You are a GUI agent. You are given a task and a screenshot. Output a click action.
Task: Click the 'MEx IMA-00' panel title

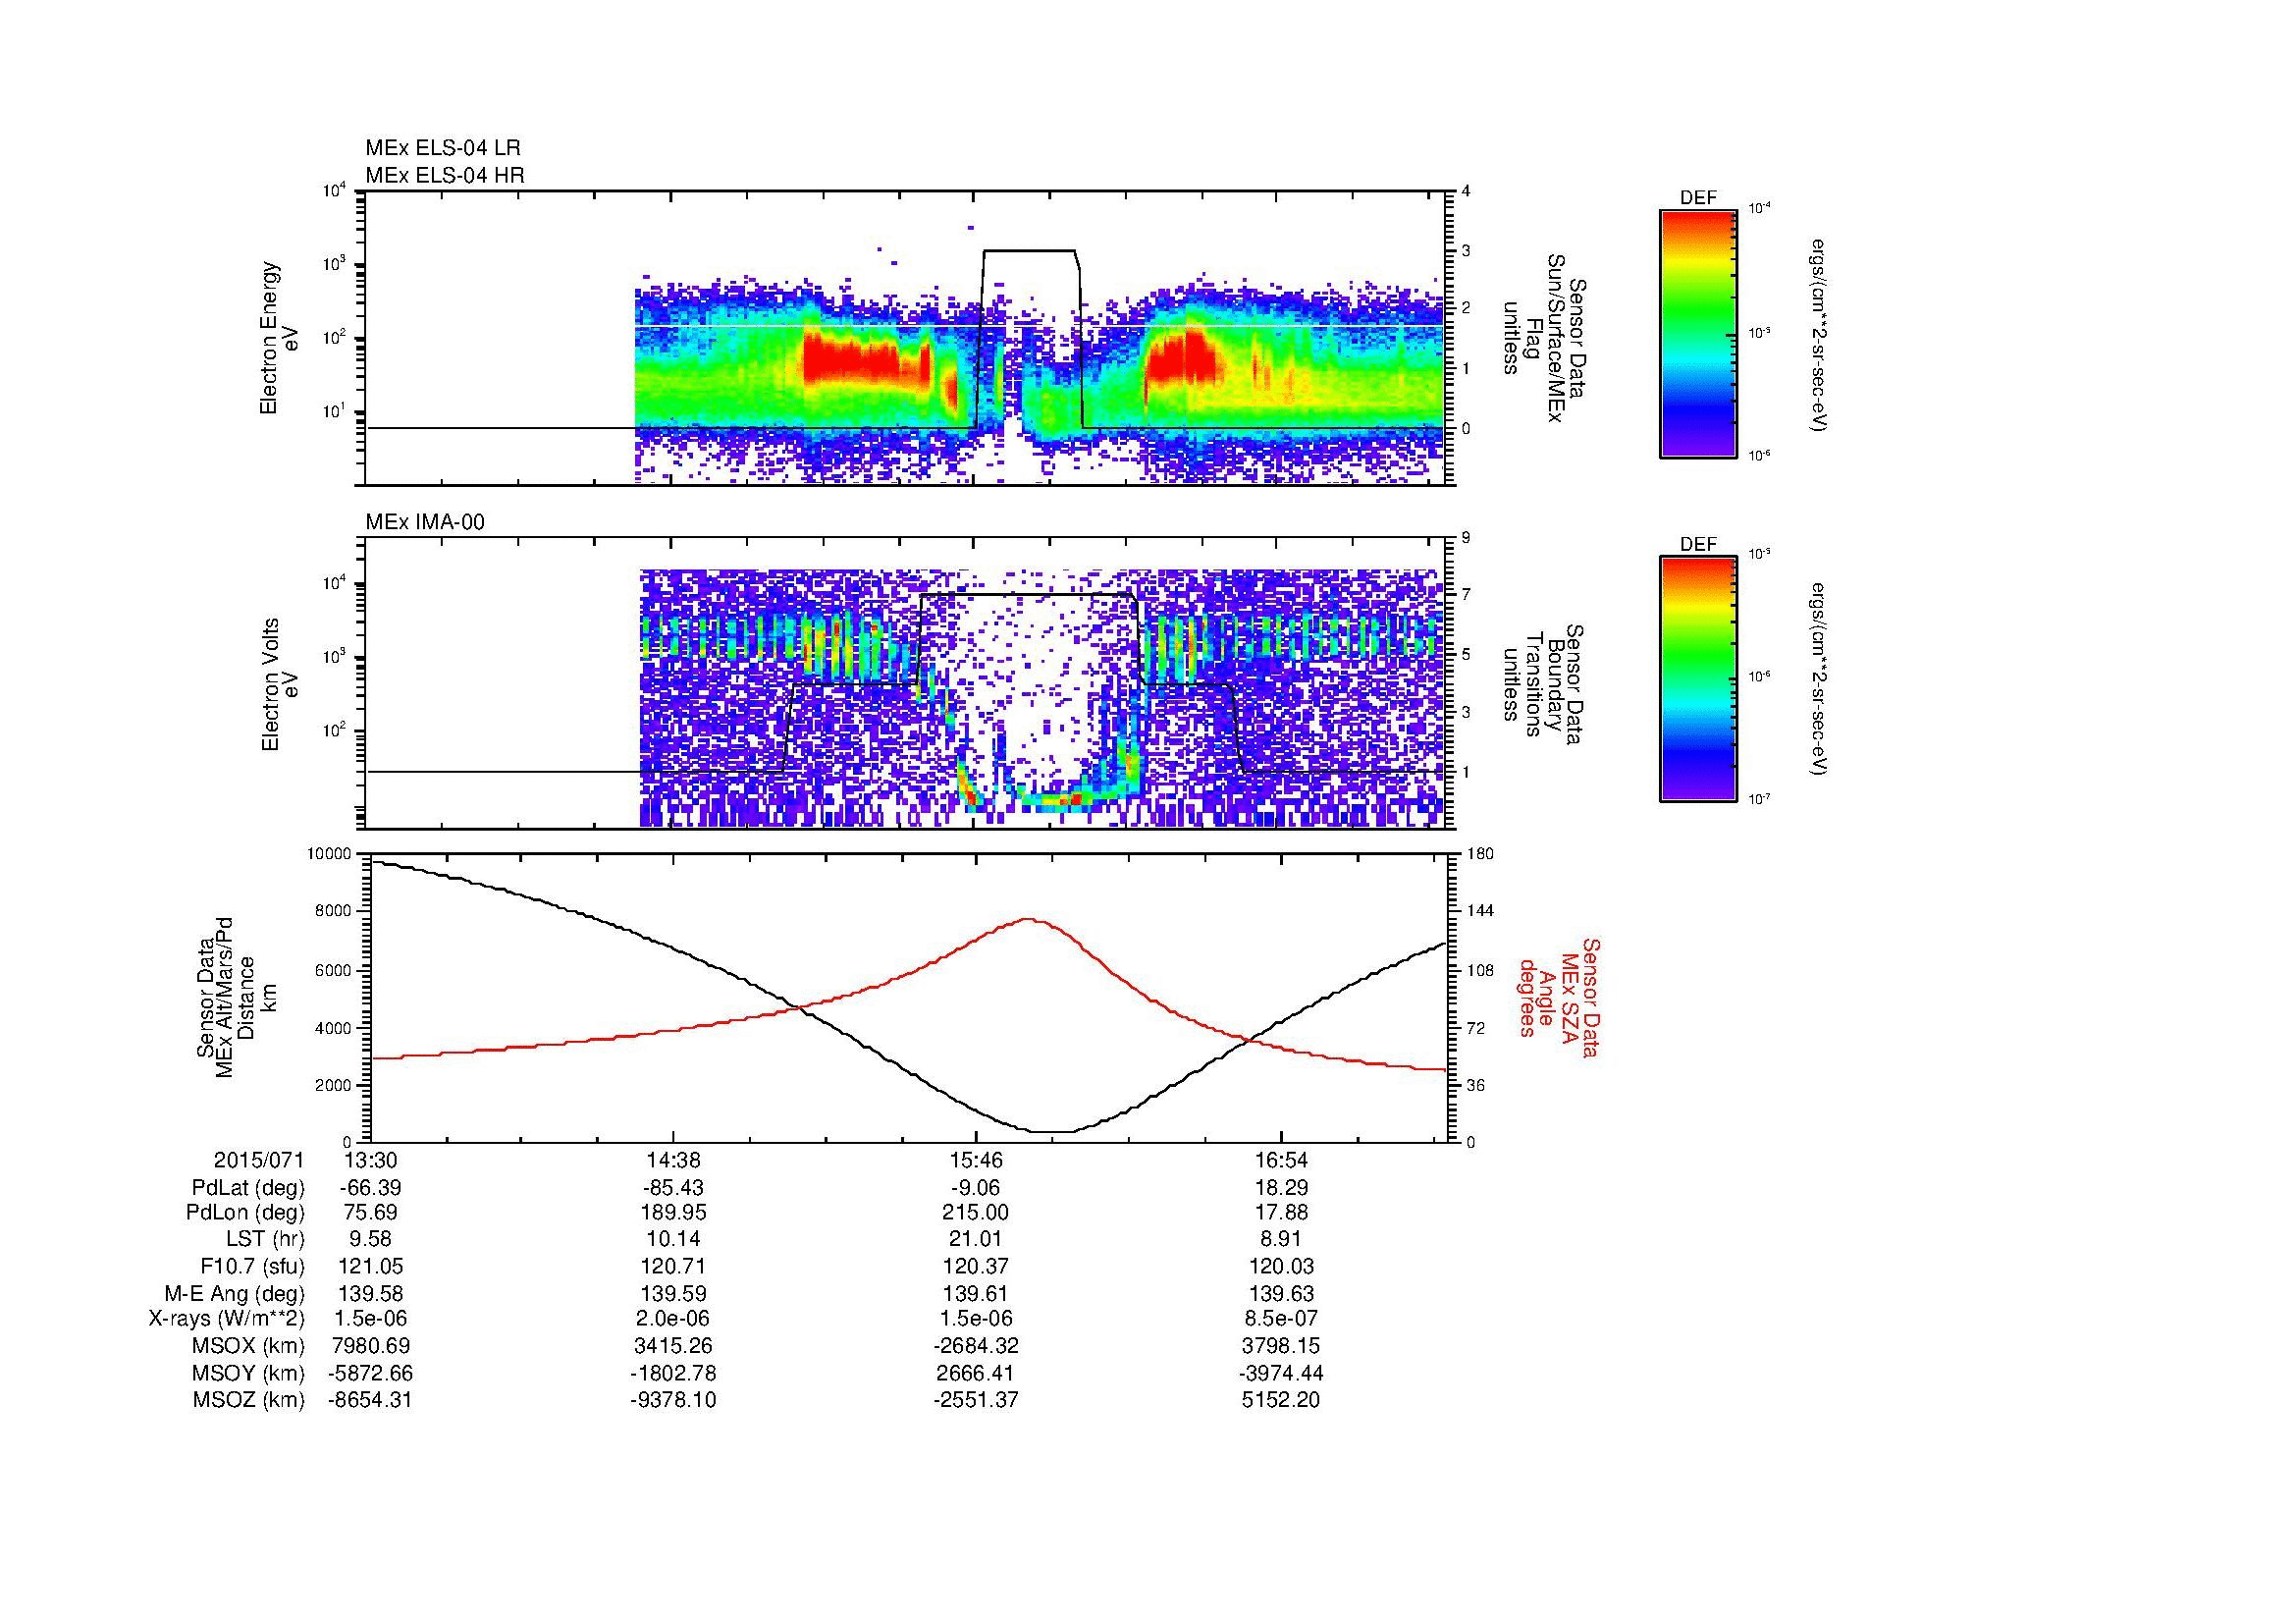[x=425, y=522]
